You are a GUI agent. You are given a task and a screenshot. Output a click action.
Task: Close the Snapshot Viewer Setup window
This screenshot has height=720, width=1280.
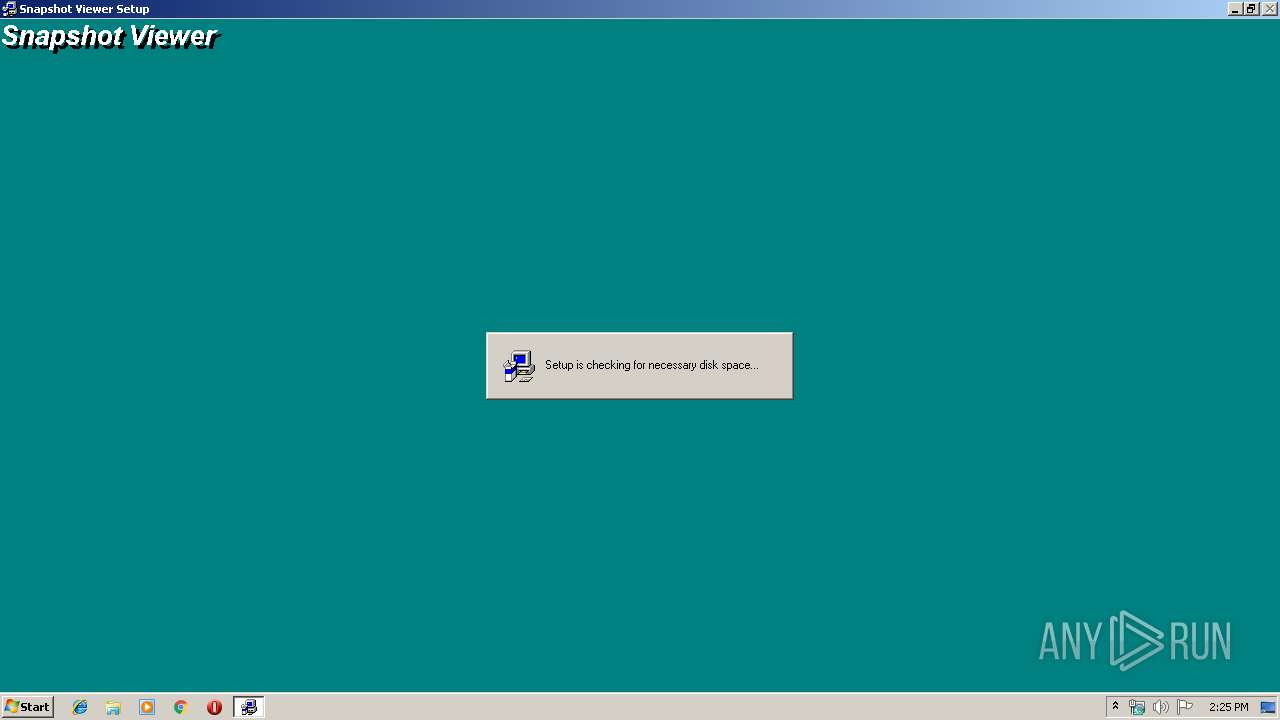click(x=1270, y=9)
